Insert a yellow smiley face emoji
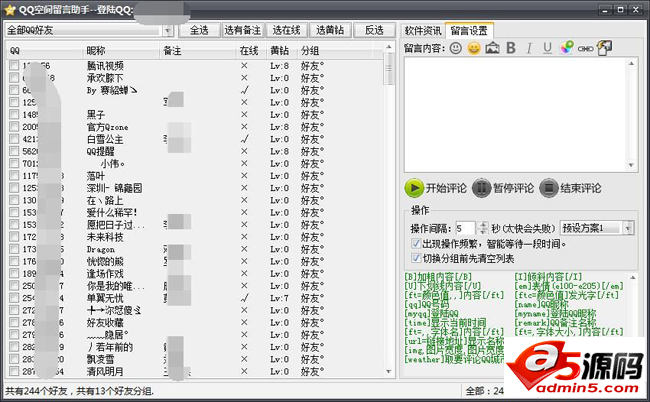 pyautogui.click(x=474, y=48)
